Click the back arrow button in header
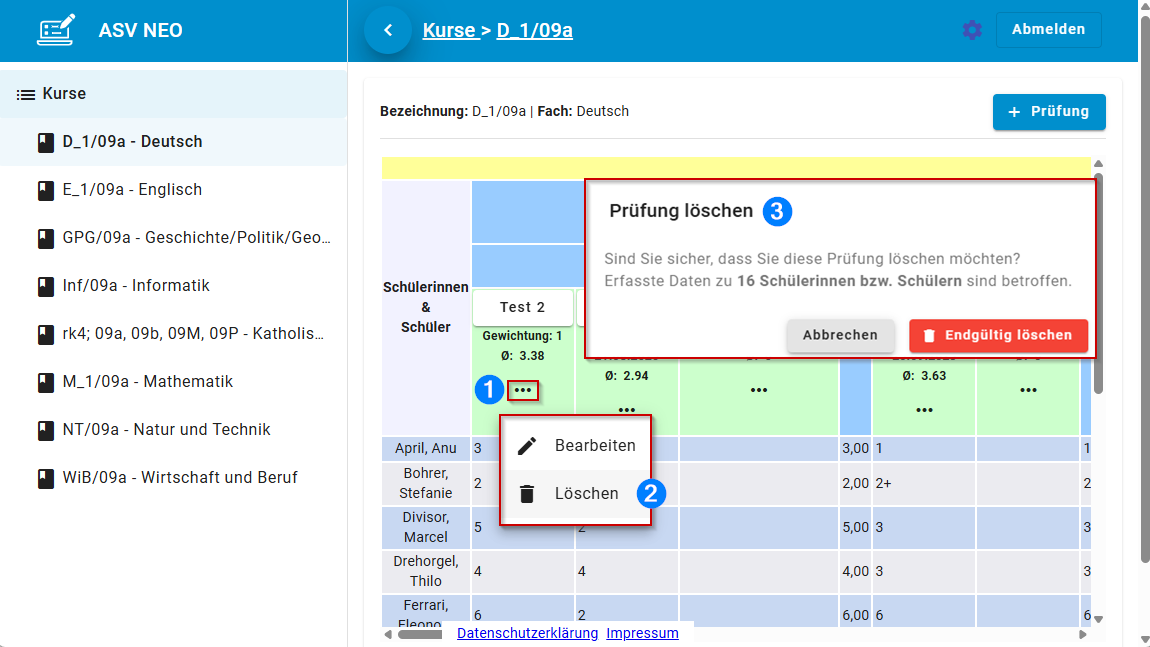The height and width of the screenshot is (647, 1150). [x=388, y=30]
